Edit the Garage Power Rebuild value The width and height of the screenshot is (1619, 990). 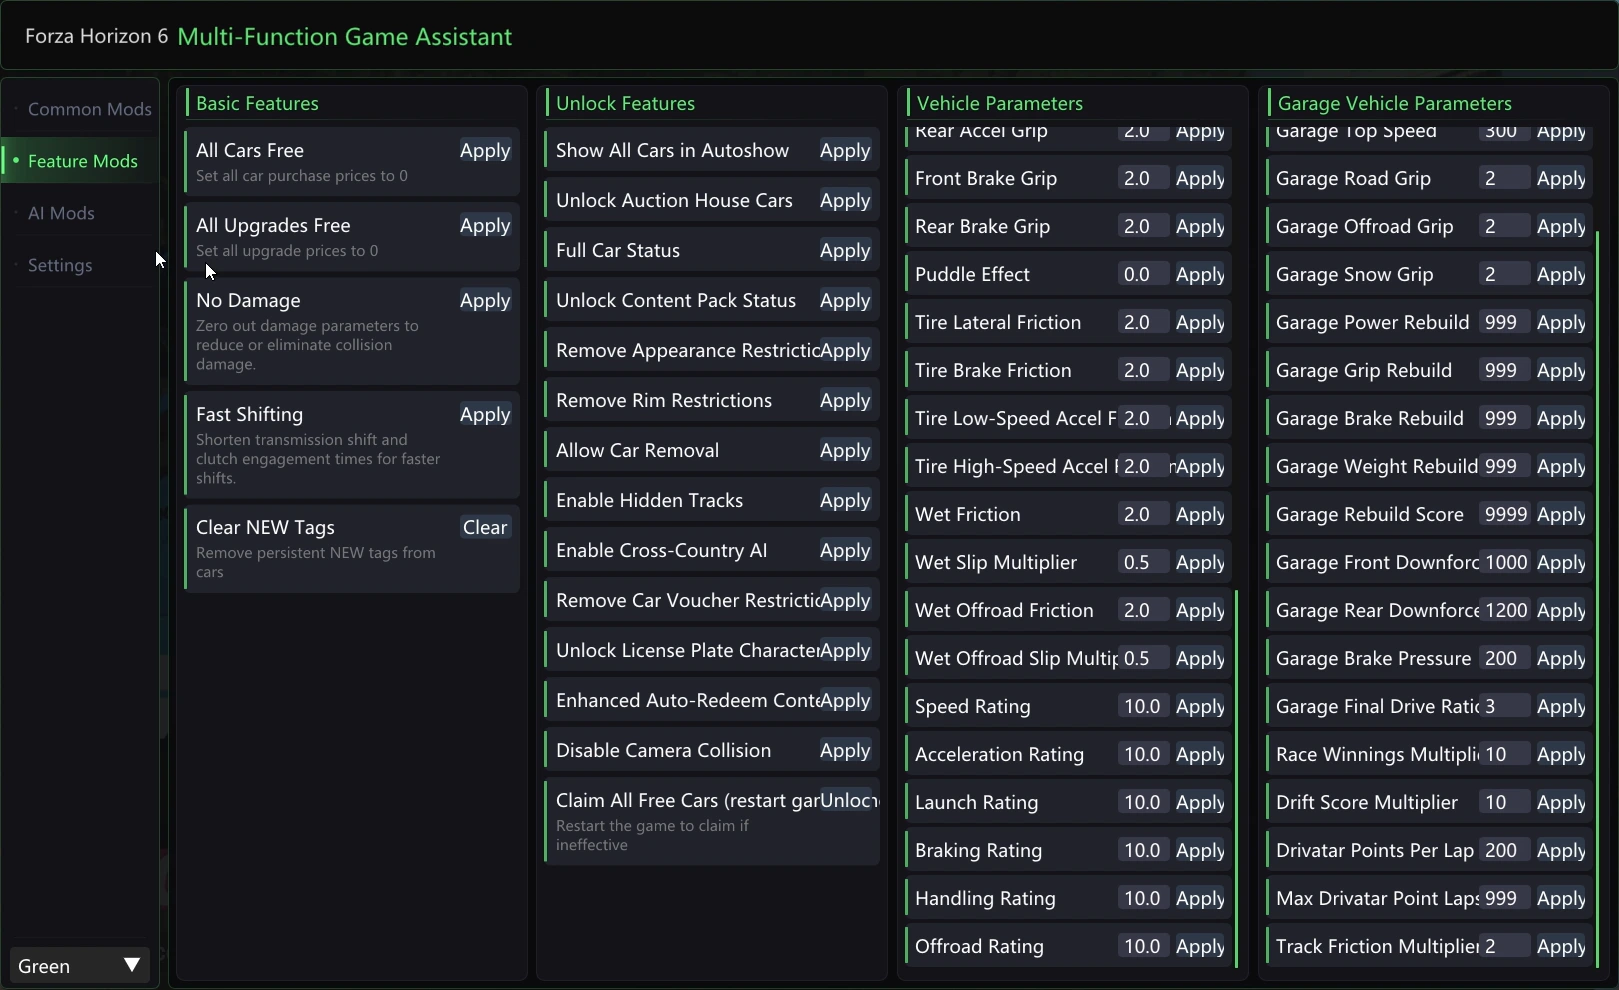coord(1504,322)
